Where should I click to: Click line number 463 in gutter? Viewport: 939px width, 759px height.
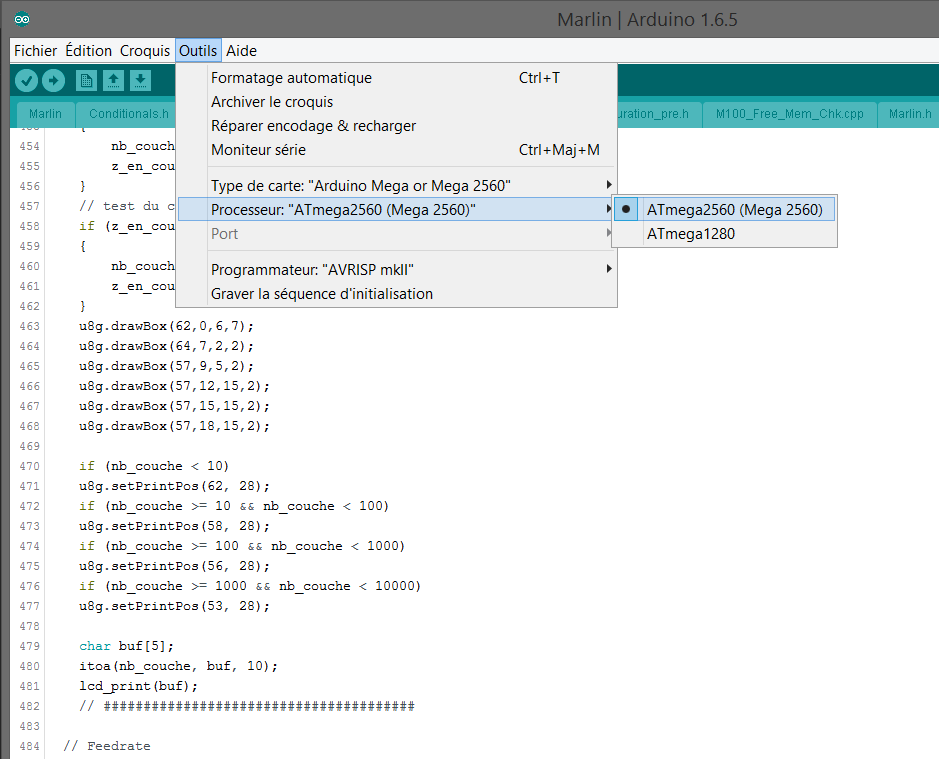(x=29, y=326)
